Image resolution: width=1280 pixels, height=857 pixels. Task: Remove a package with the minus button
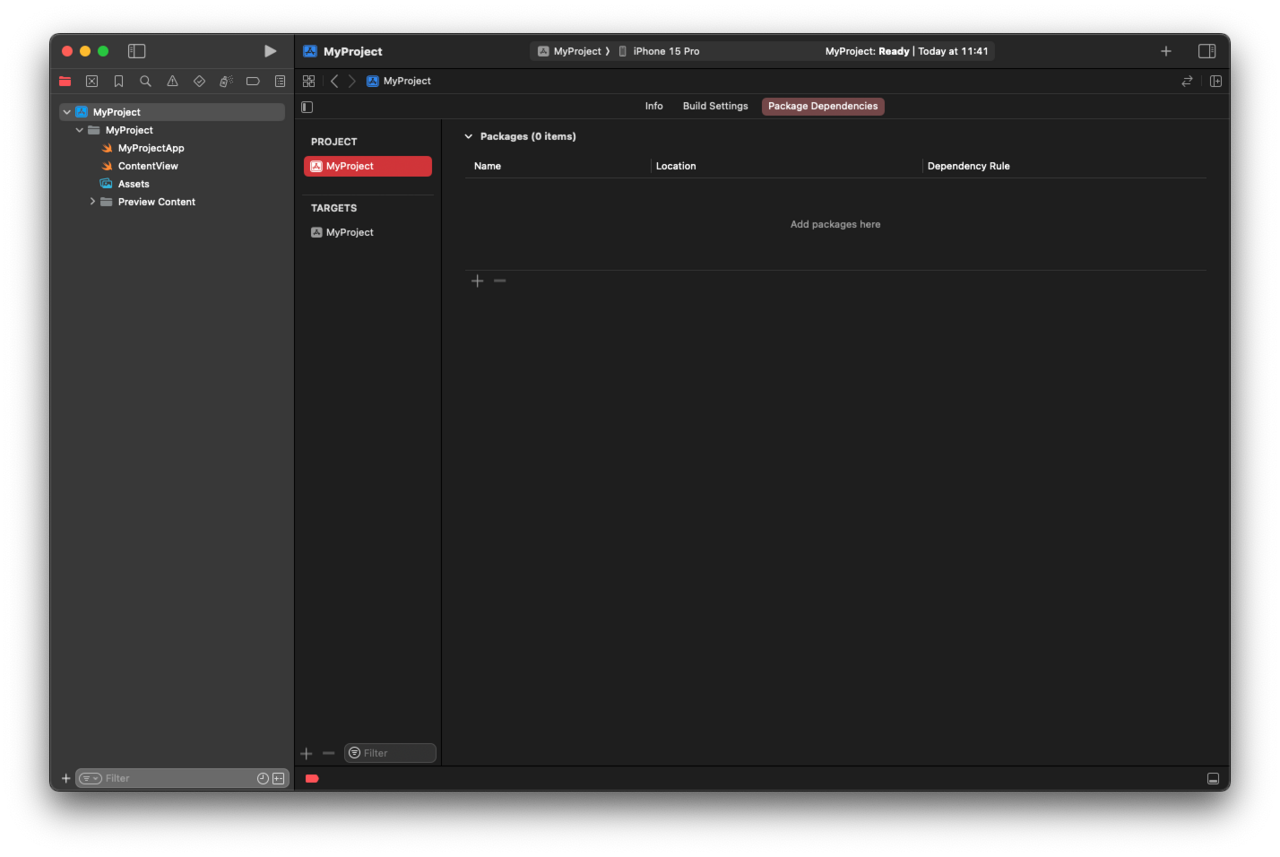[500, 281]
